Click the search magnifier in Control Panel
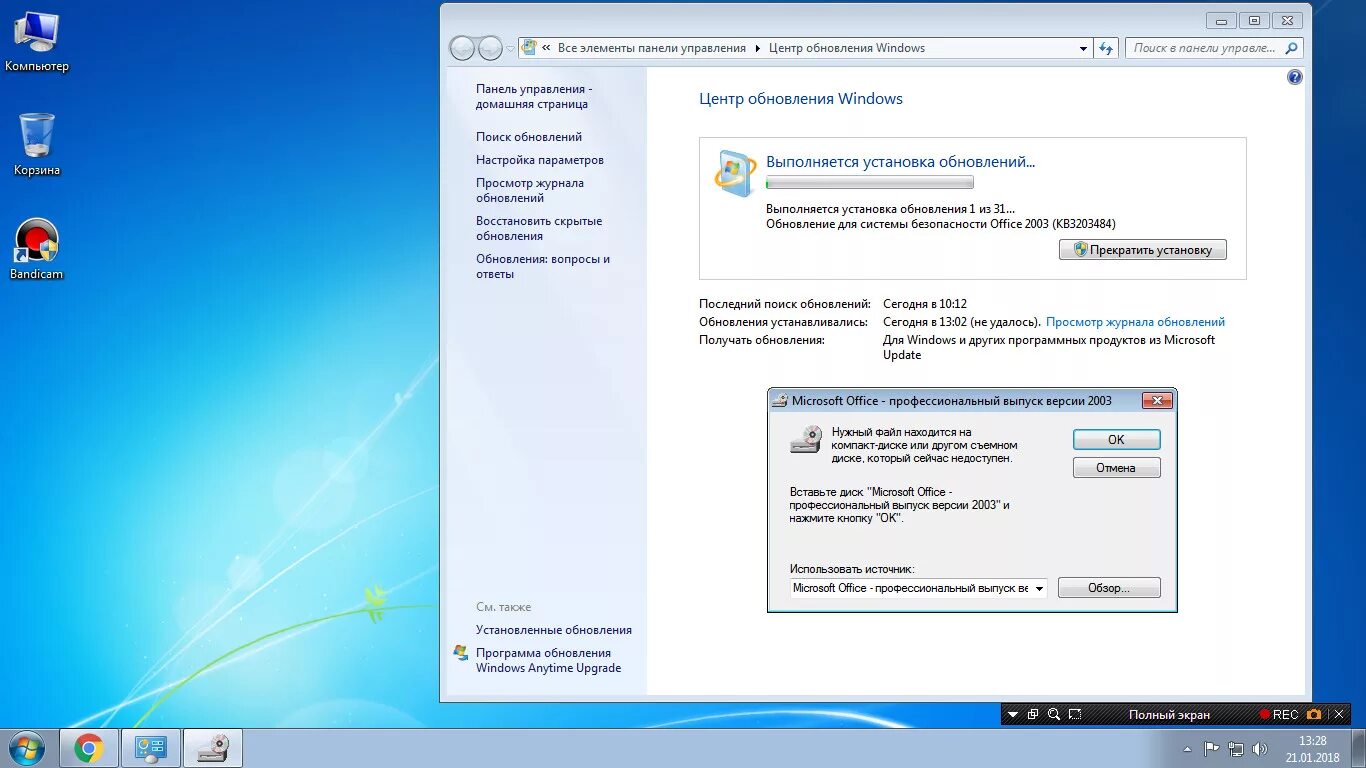Viewport: 1366px width, 768px height. coord(1291,48)
